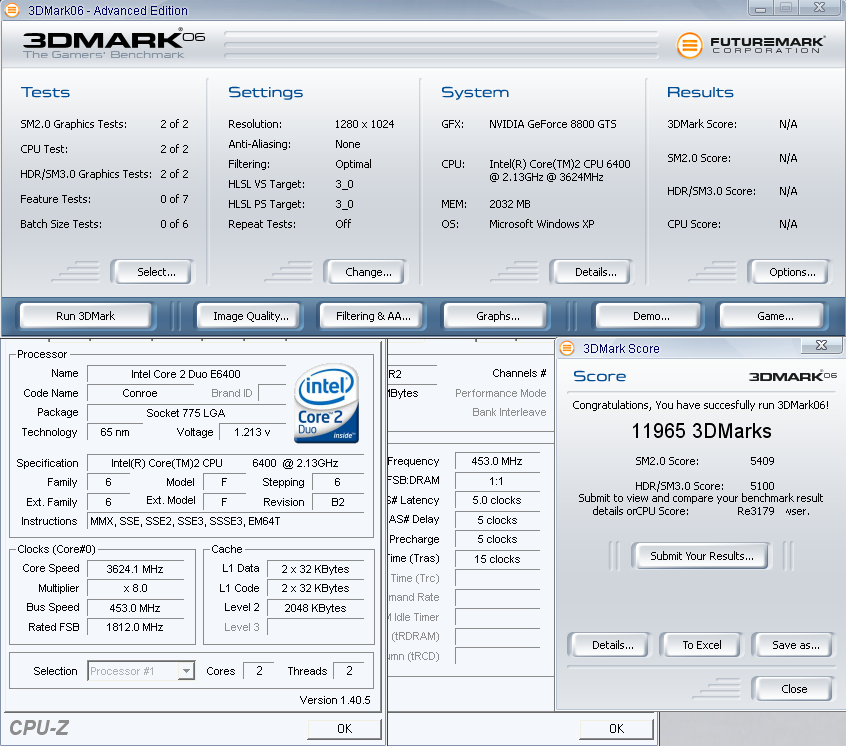Click the 'NVIDIA GeForce 8800 GTS' GFX text
846x746 pixels.
[x=552, y=124]
